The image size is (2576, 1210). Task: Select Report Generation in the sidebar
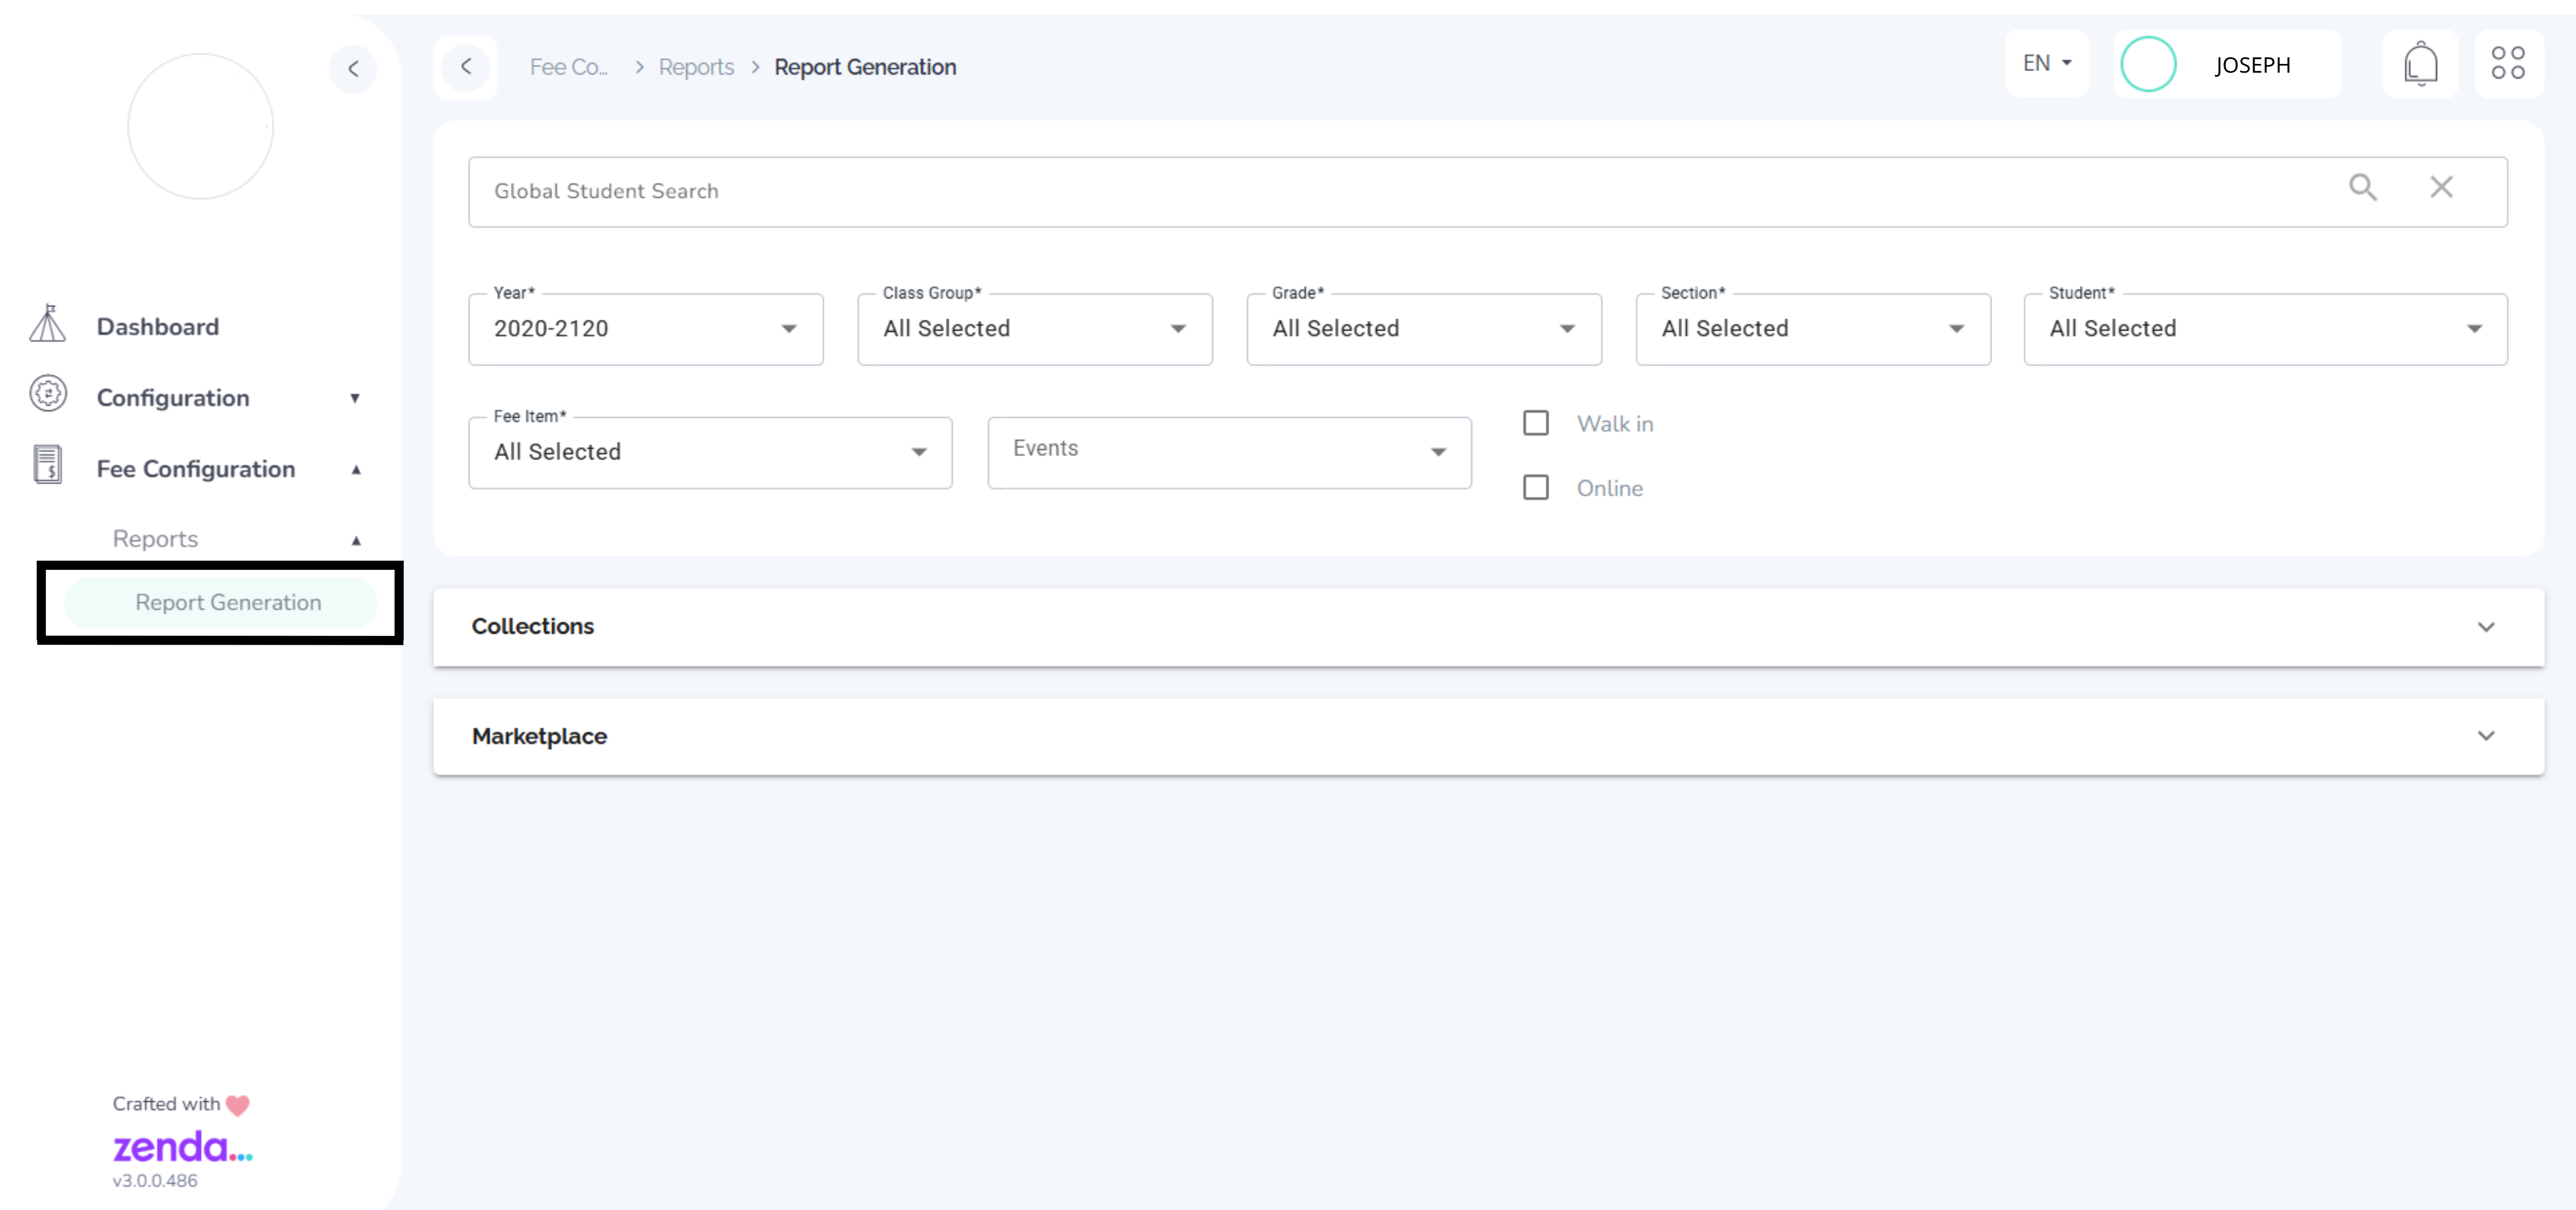pyautogui.click(x=228, y=603)
